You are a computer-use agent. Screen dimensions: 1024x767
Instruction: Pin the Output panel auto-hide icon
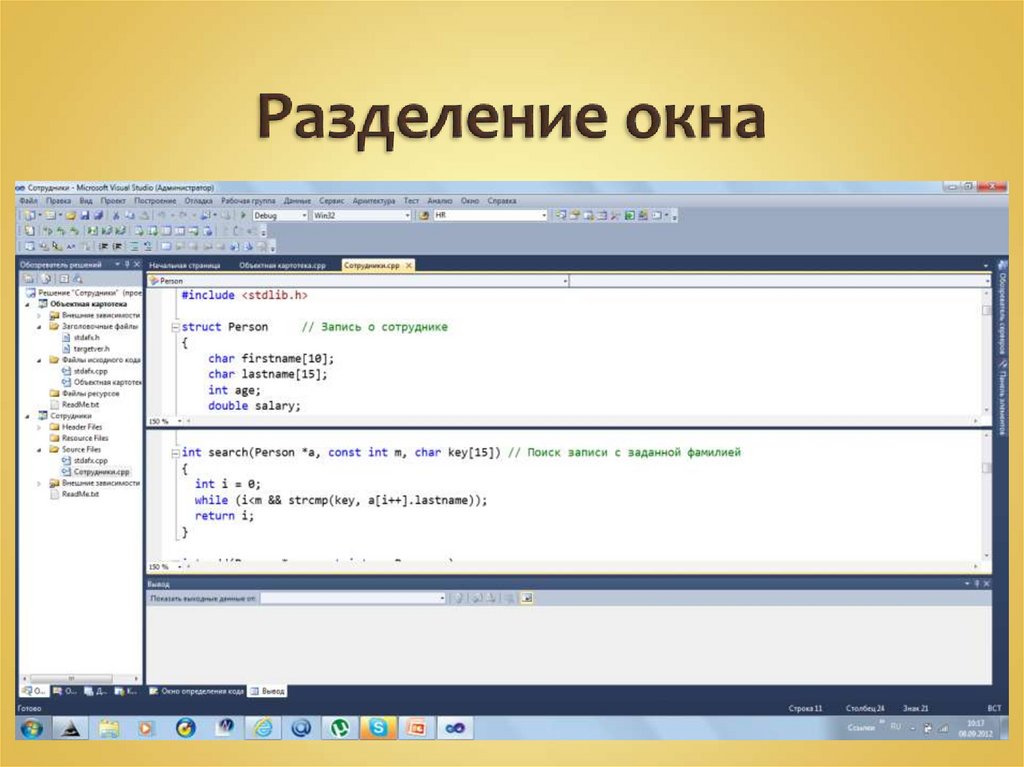pos(977,583)
